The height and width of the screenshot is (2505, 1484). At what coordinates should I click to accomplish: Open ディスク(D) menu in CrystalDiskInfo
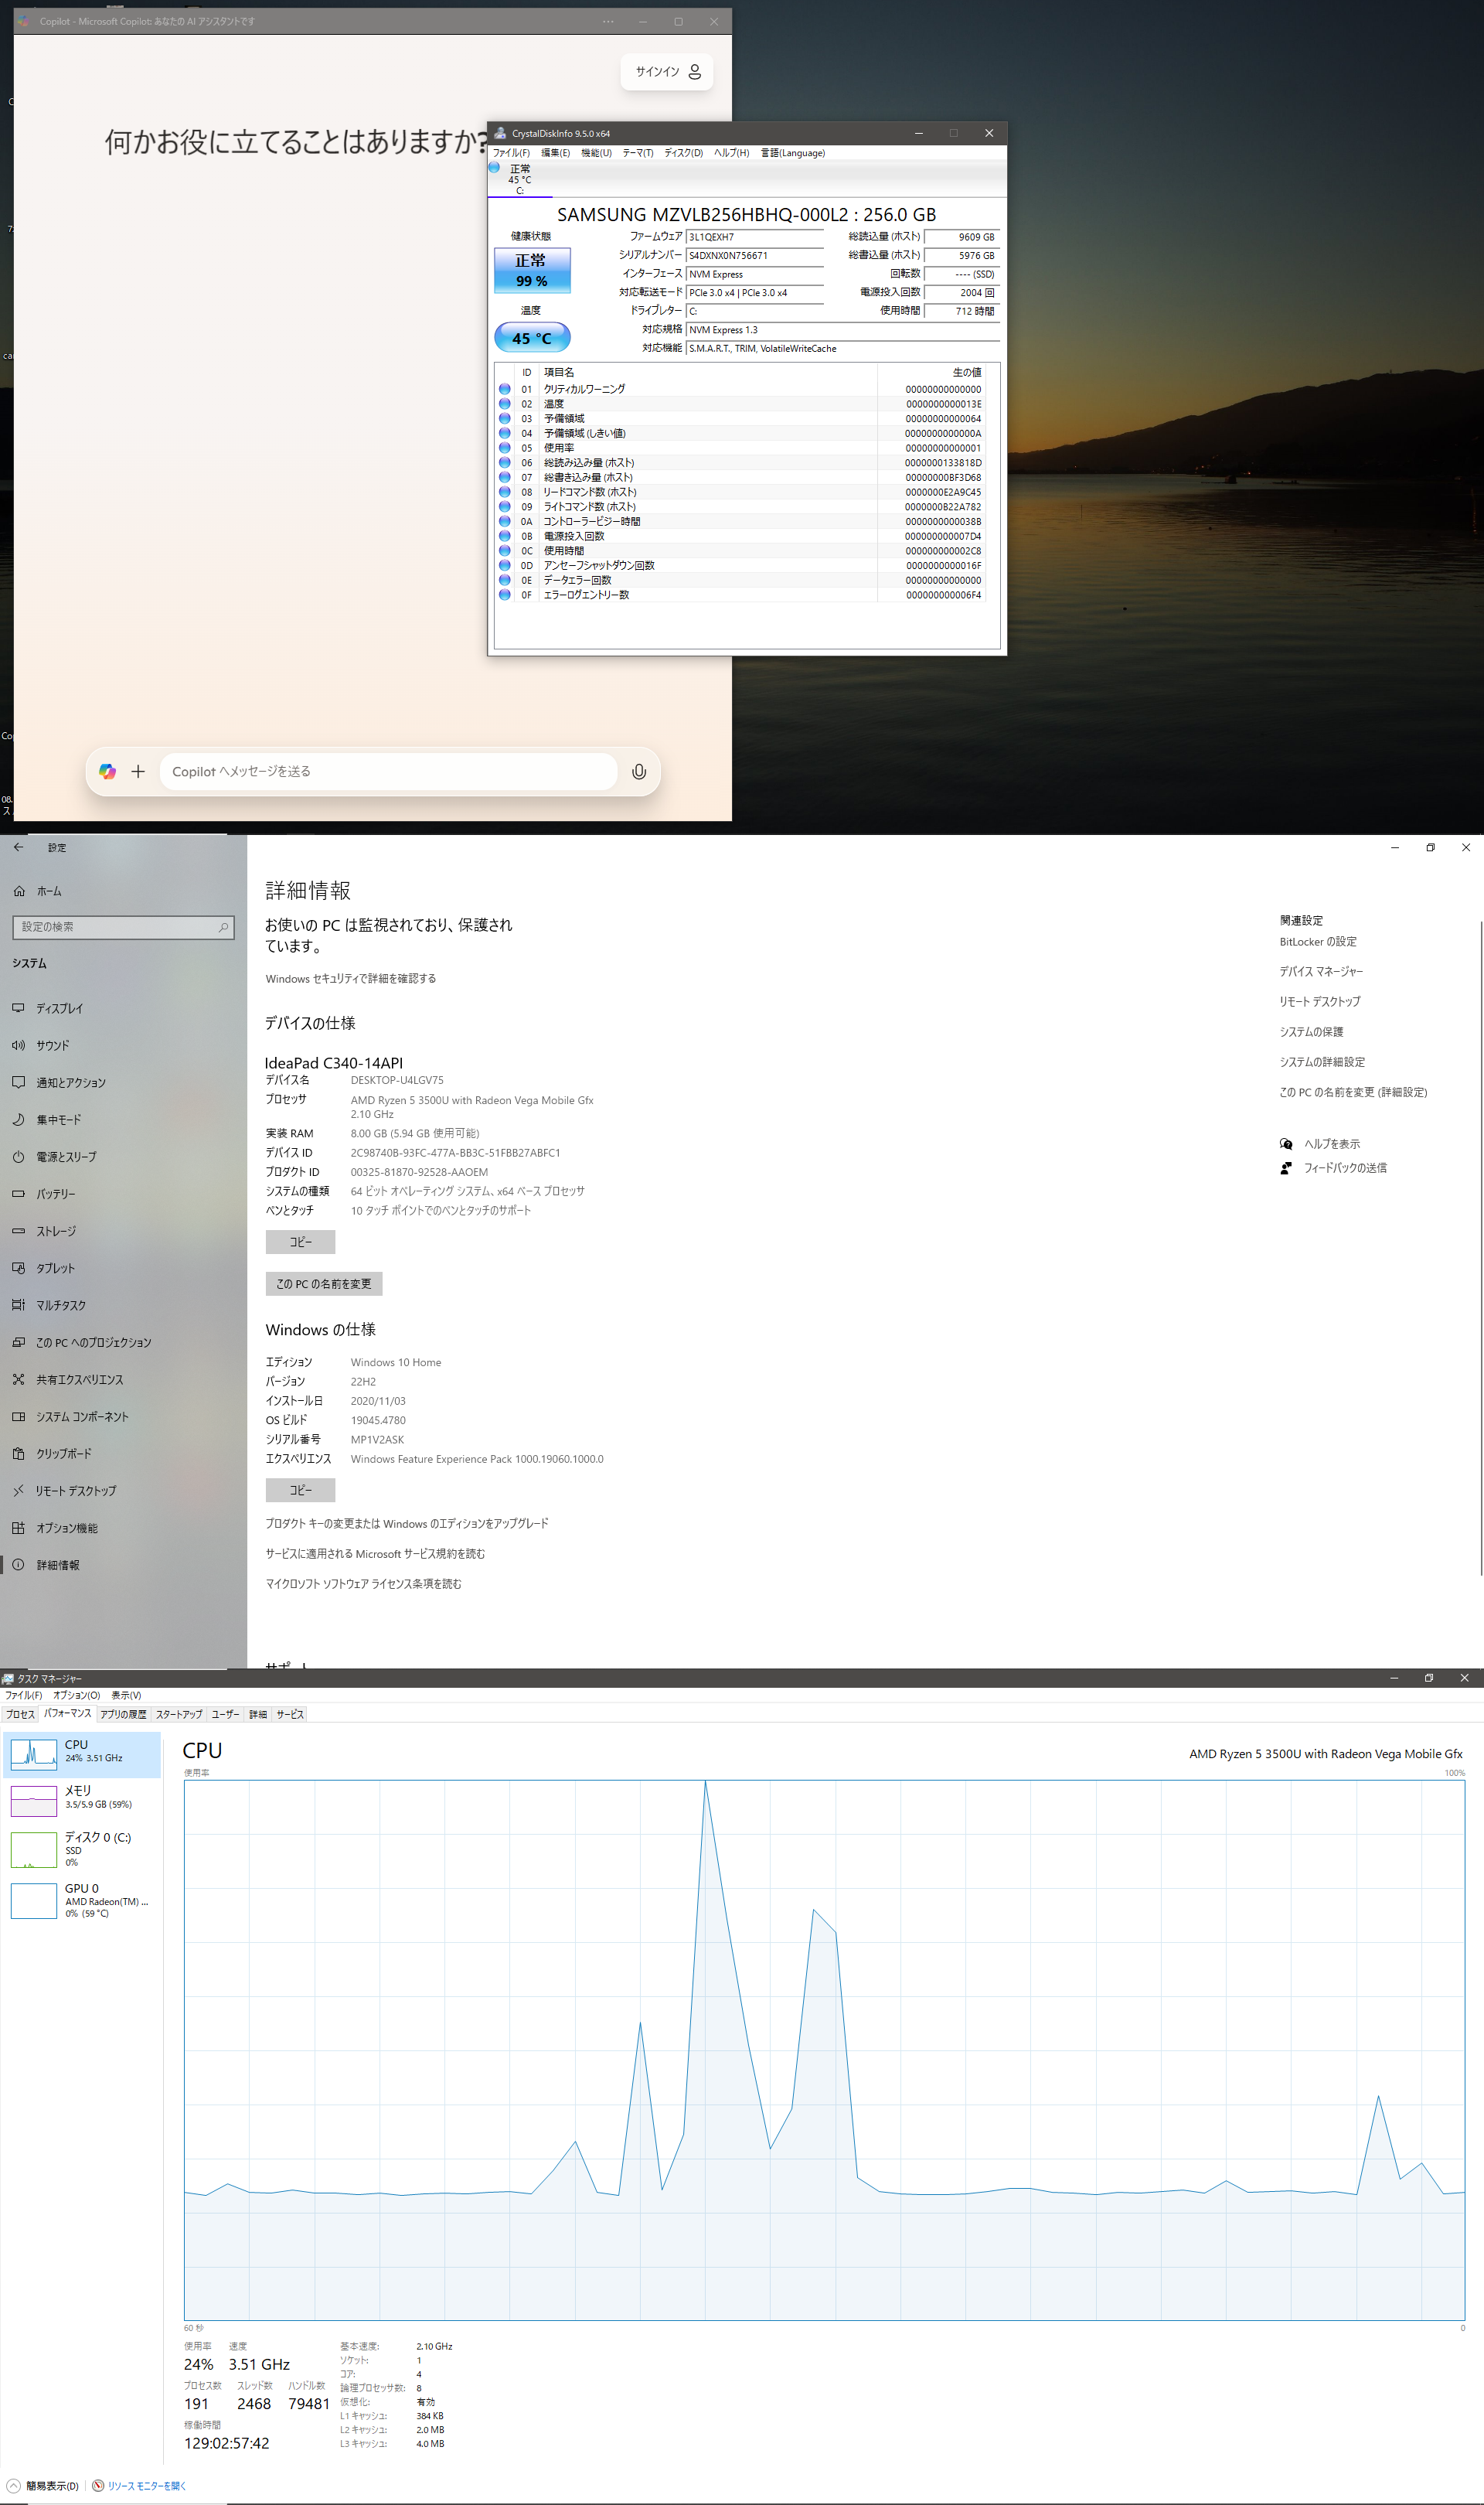coord(683,153)
